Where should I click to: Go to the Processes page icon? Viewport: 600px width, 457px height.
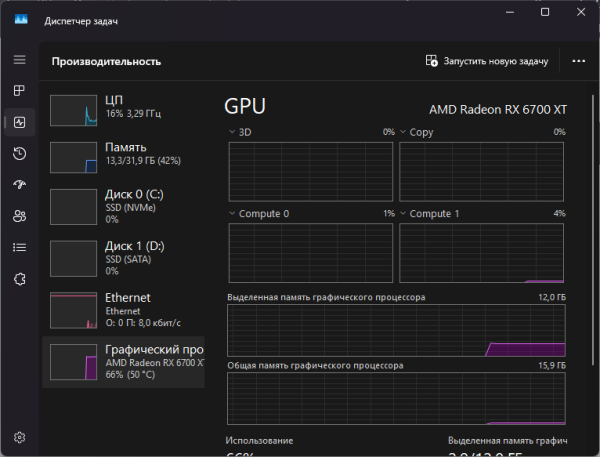[x=19, y=91]
